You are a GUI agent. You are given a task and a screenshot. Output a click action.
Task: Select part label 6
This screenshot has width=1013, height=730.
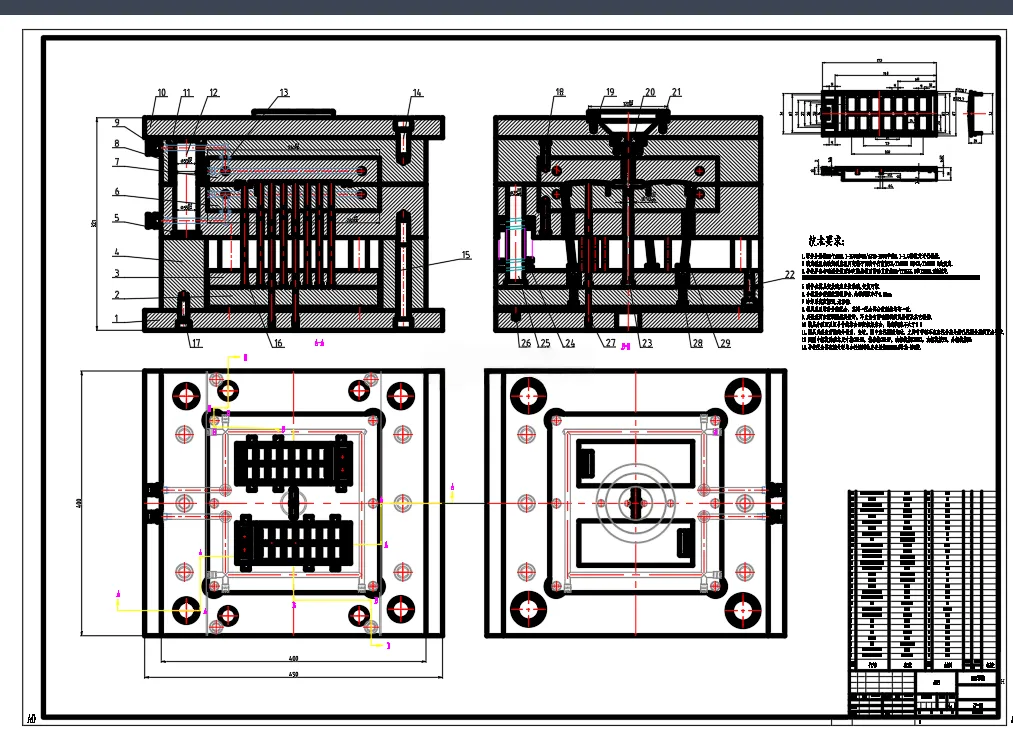(x=116, y=191)
